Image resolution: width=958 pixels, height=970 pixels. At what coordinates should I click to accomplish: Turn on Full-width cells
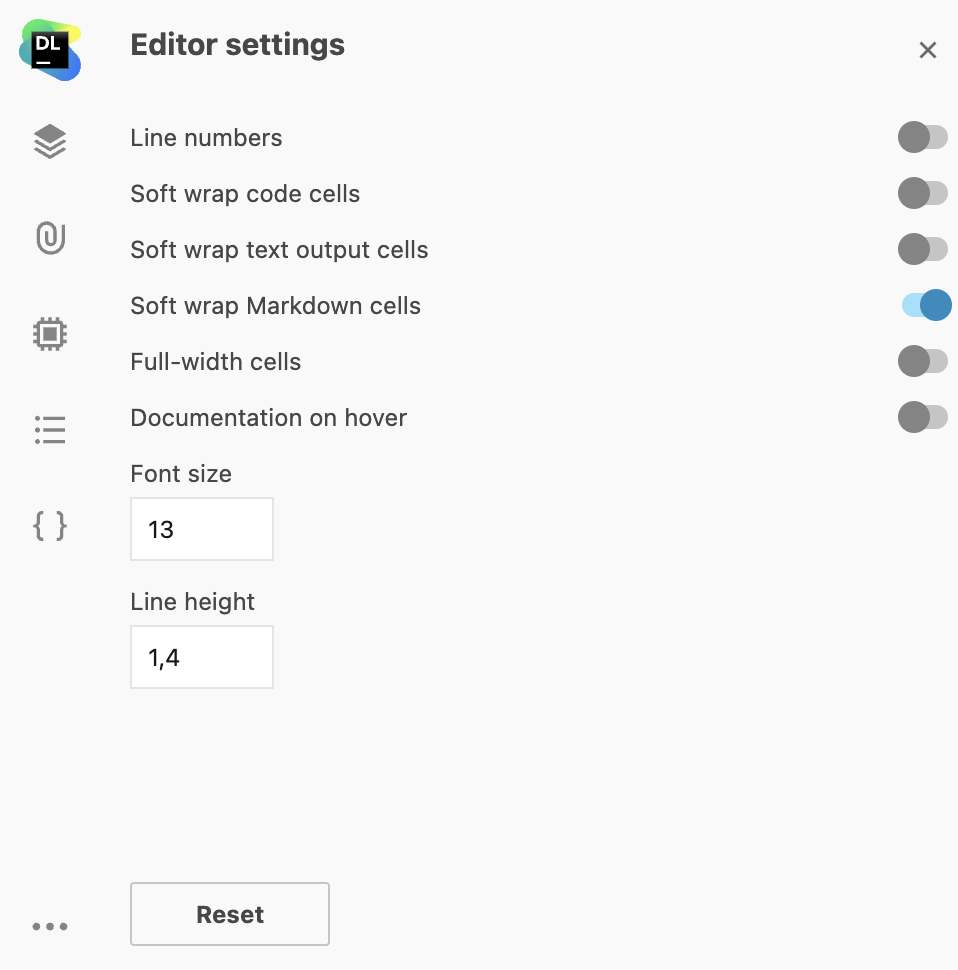[x=921, y=361]
